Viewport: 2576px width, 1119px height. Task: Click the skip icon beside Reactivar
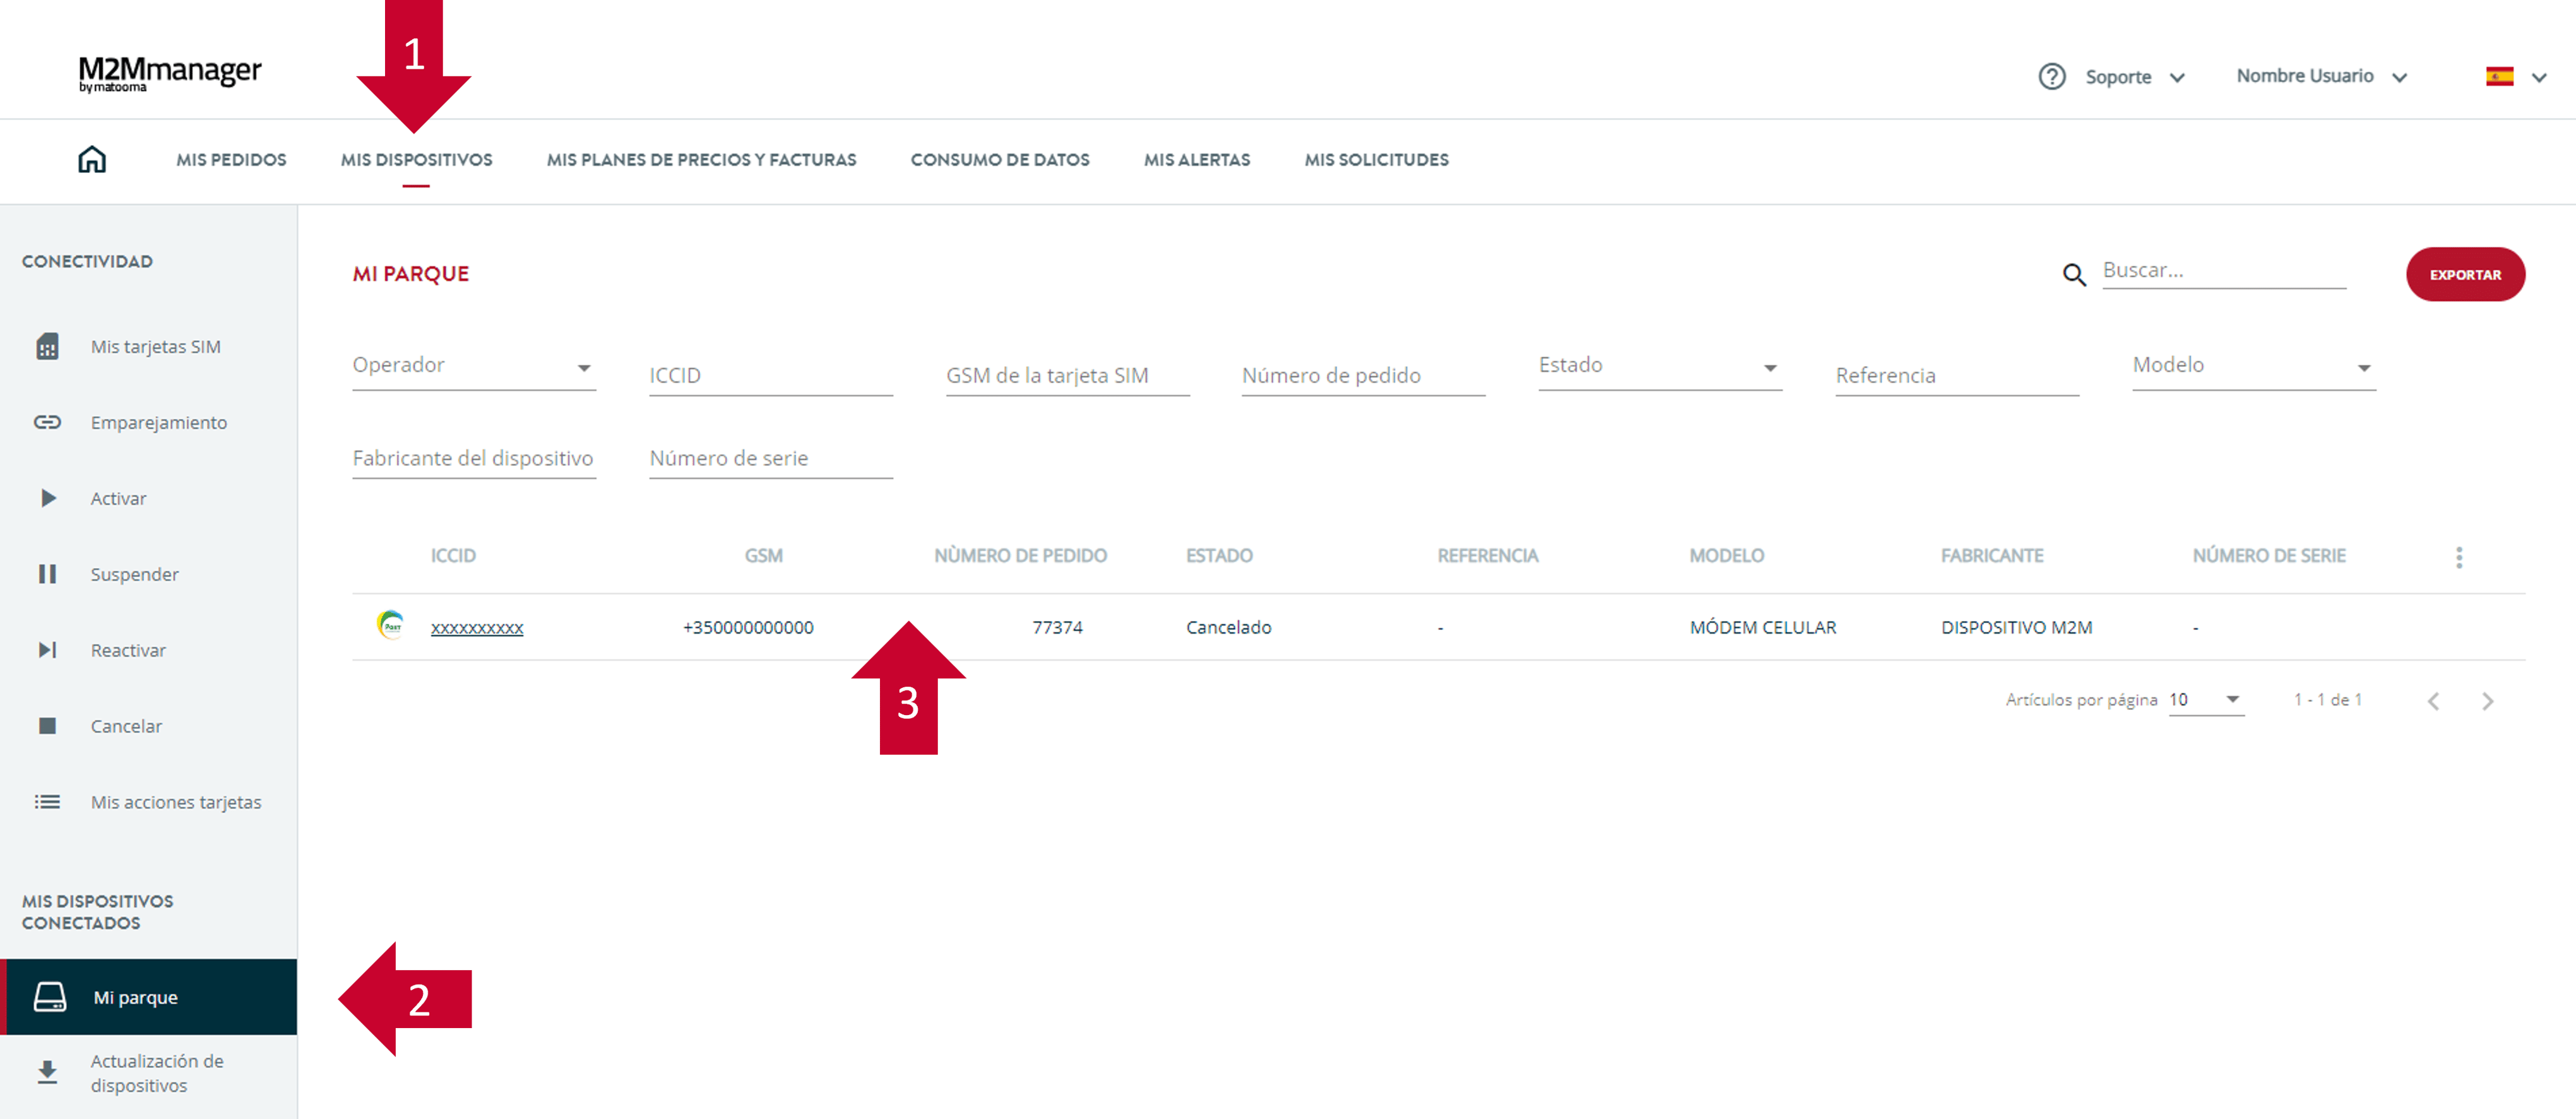[47, 650]
